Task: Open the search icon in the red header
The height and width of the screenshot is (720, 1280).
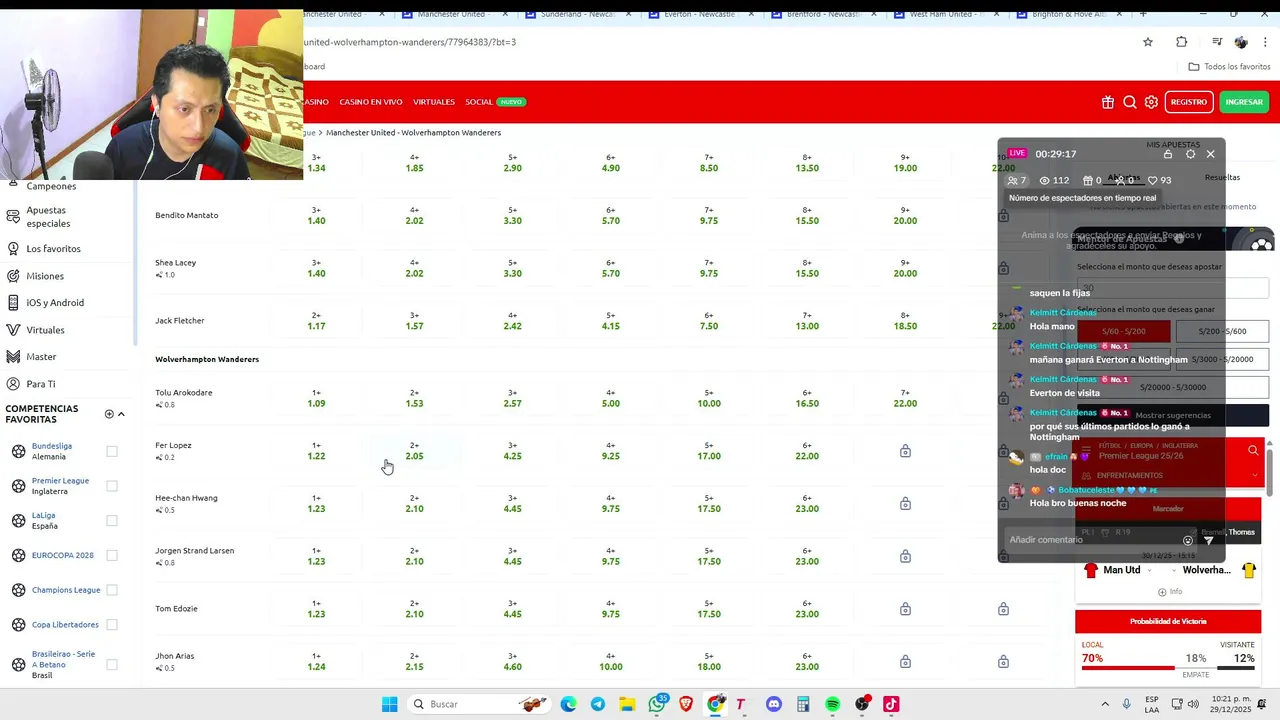Action: coord(1130,102)
